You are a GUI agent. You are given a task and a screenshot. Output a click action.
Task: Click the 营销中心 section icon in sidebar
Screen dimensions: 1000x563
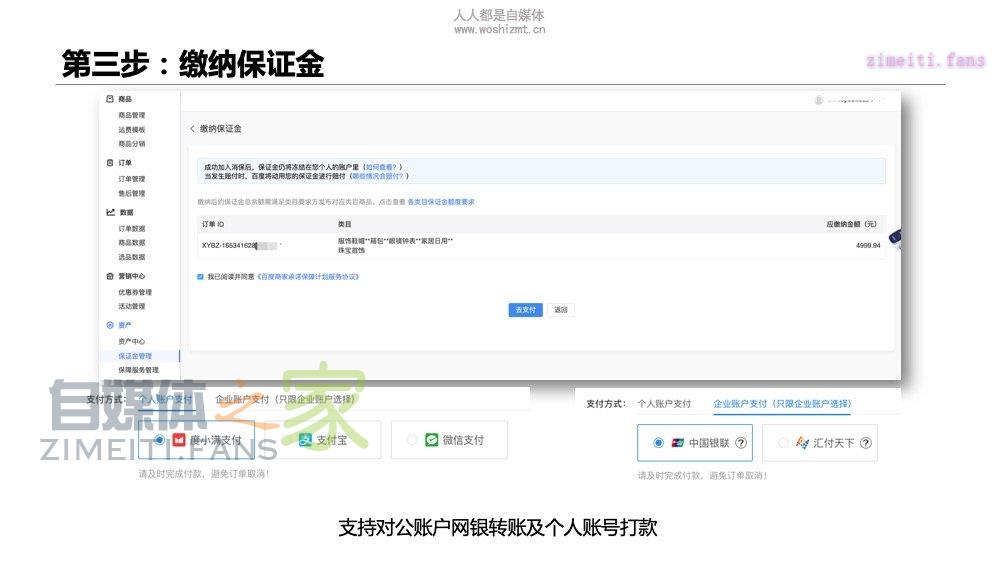click(x=110, y=276)
